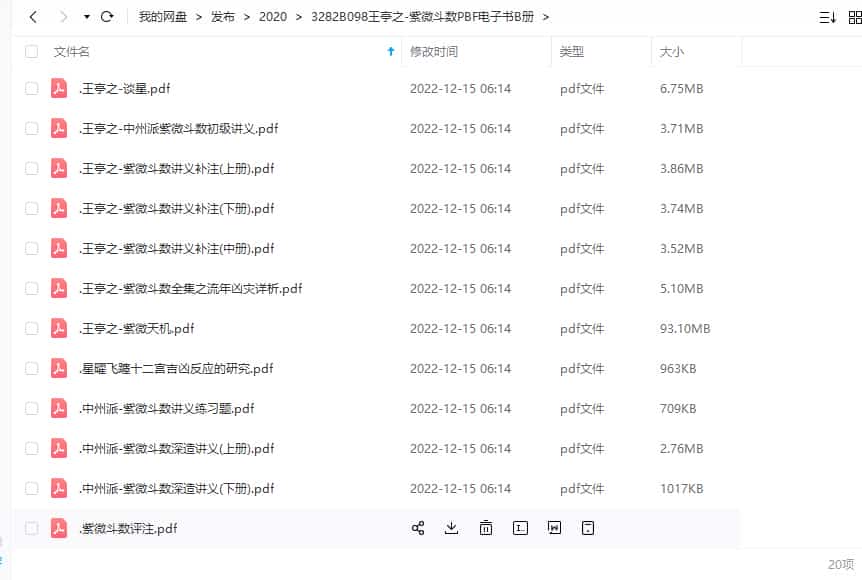862x580 pixels.
Task: Open the sorting options icon near top right
Action: pyautogui.click(x=824, y=17)
